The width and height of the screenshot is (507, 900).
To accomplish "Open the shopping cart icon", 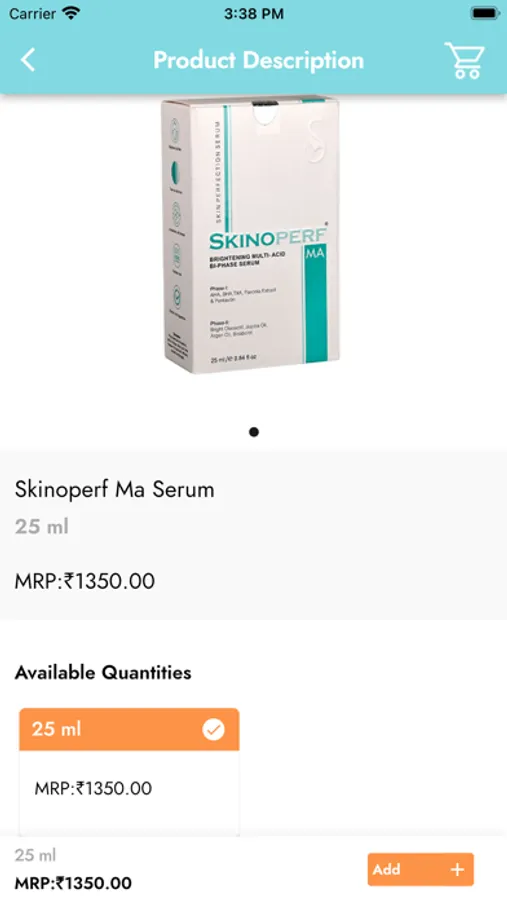I will pos(465,60).
